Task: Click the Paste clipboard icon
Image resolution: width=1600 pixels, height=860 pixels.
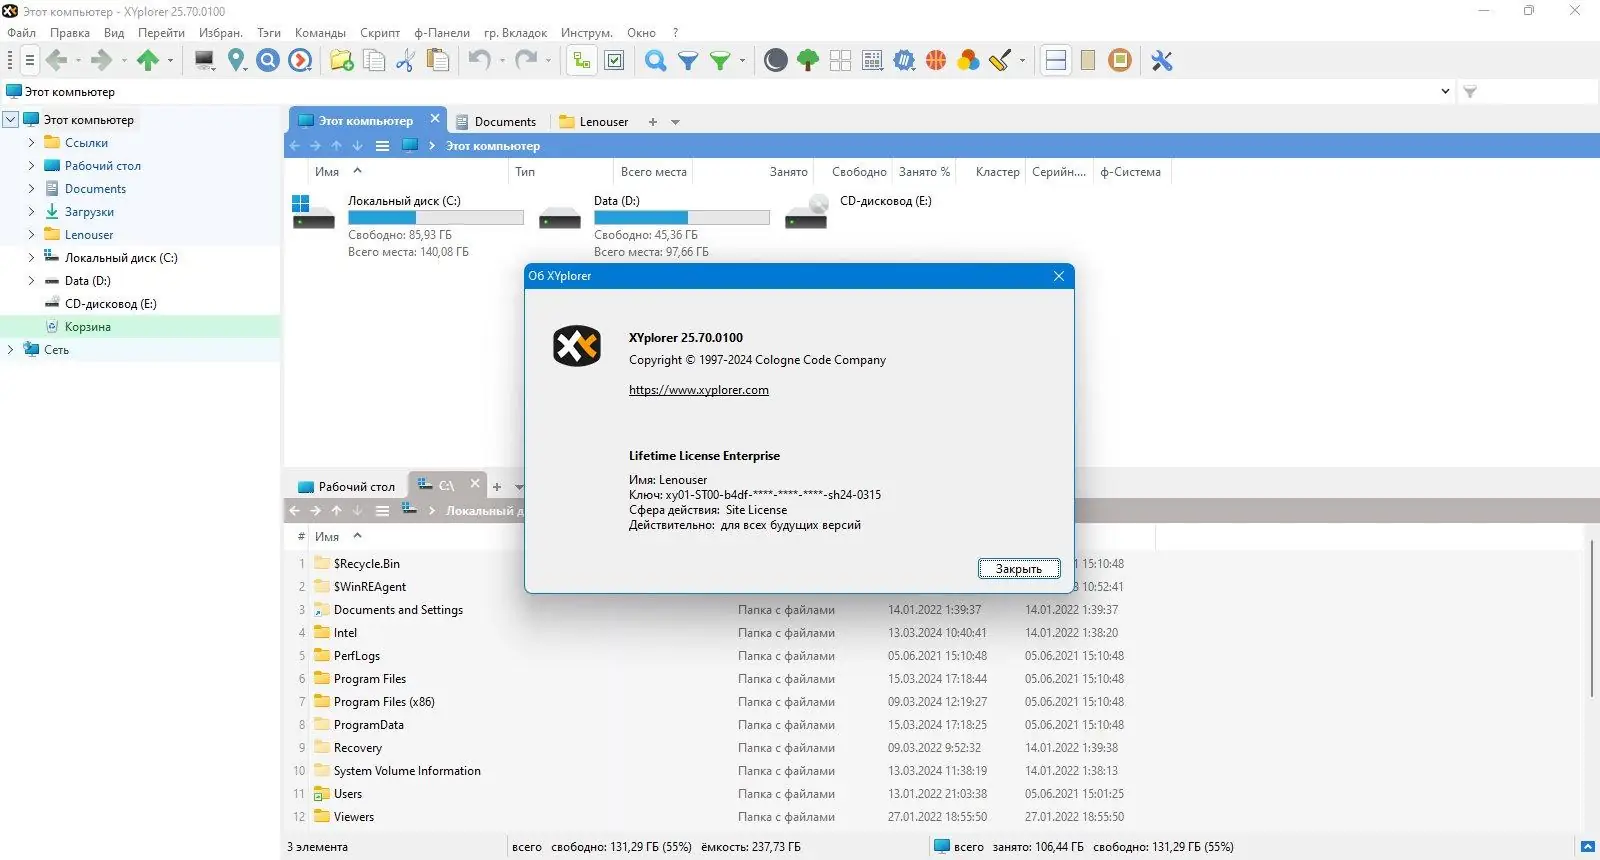Action: pyautogui.click(x=437, y=61)
